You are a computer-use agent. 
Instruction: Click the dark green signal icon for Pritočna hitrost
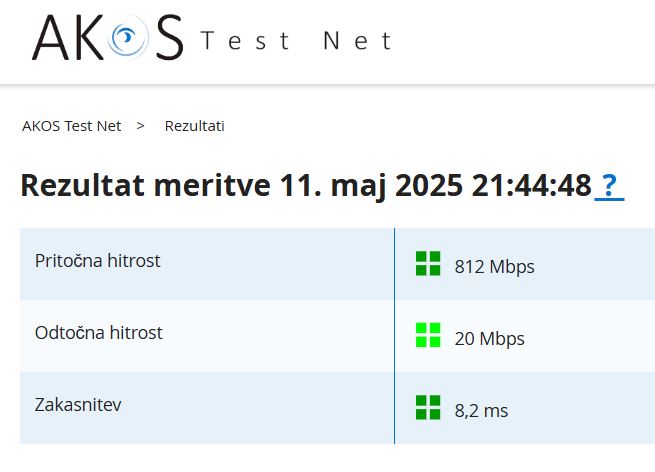428,263
